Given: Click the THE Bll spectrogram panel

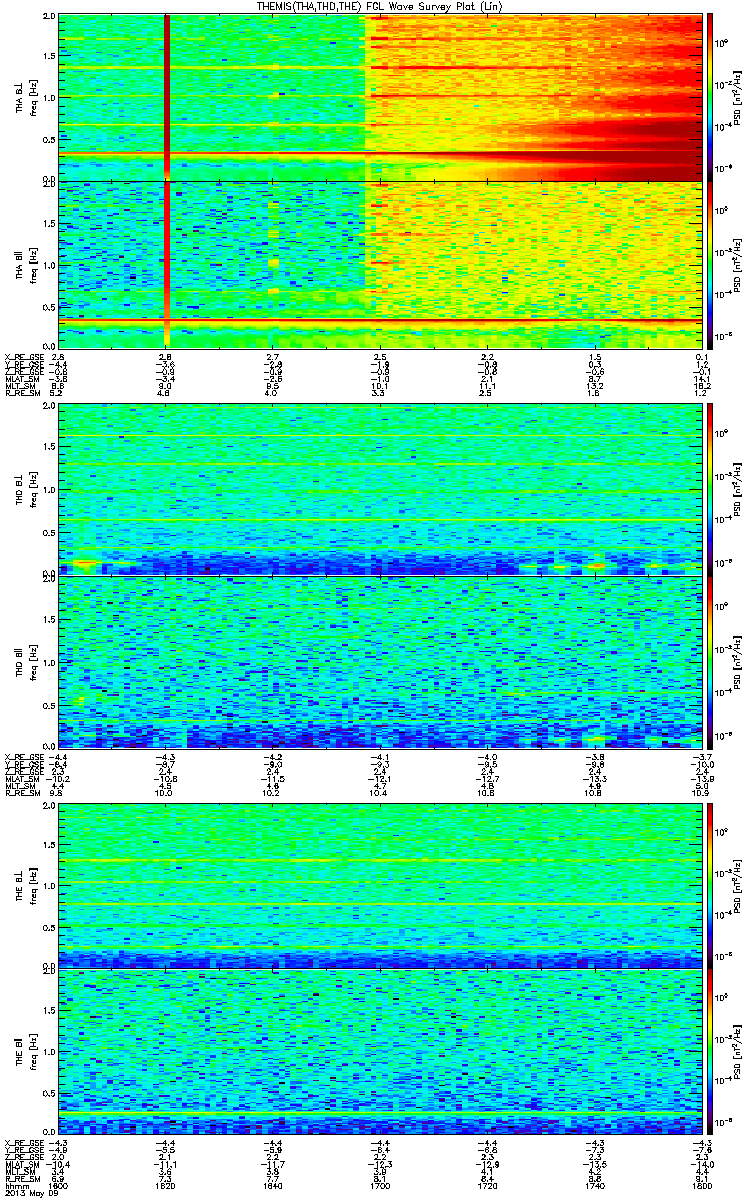Looking at the screenshot, I should click(380, 1052).
